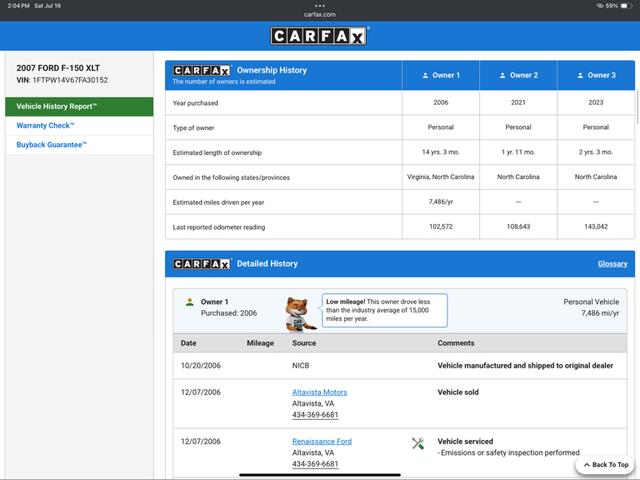
Task: Click the Source column header
Action: coord(304,343)
